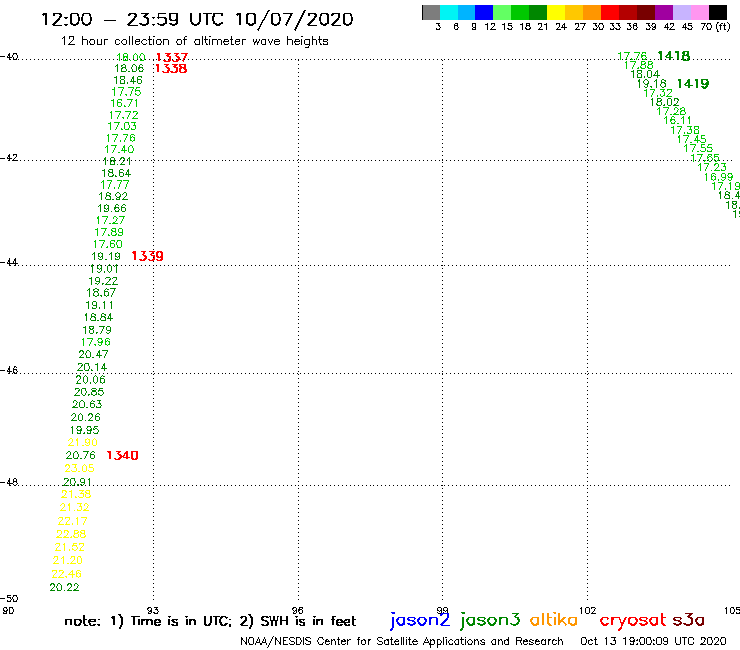Click the 17.03 wave height reading

click(x=122, y=127)
